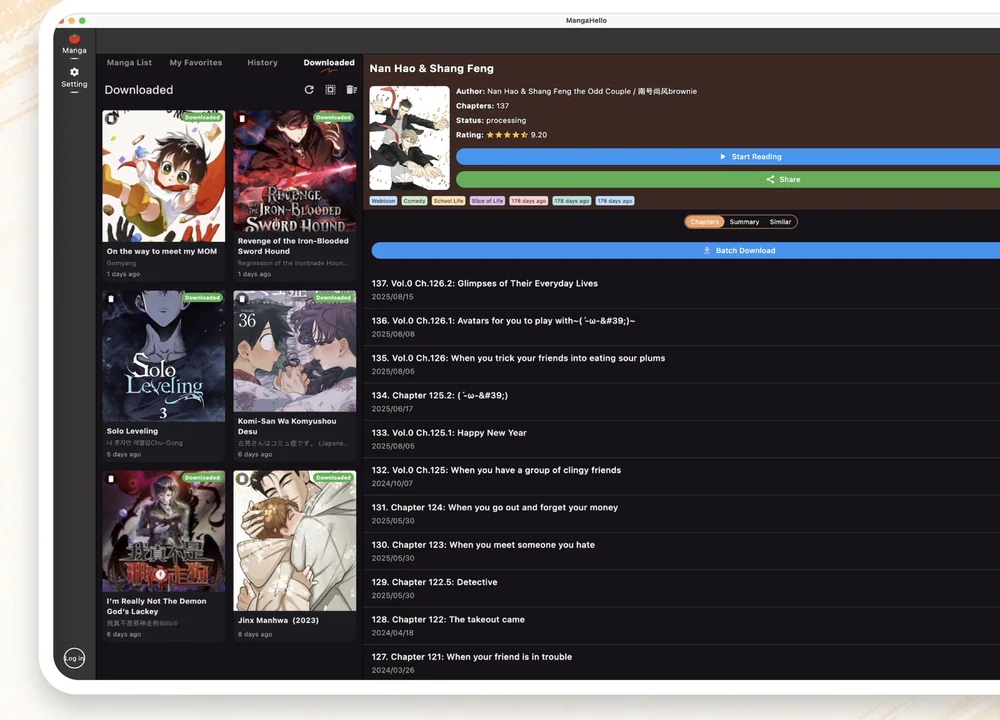Refresh the Downloaded list
Image resolution: width=1000 pixels, height=720 pixels.
click(309, 90)
